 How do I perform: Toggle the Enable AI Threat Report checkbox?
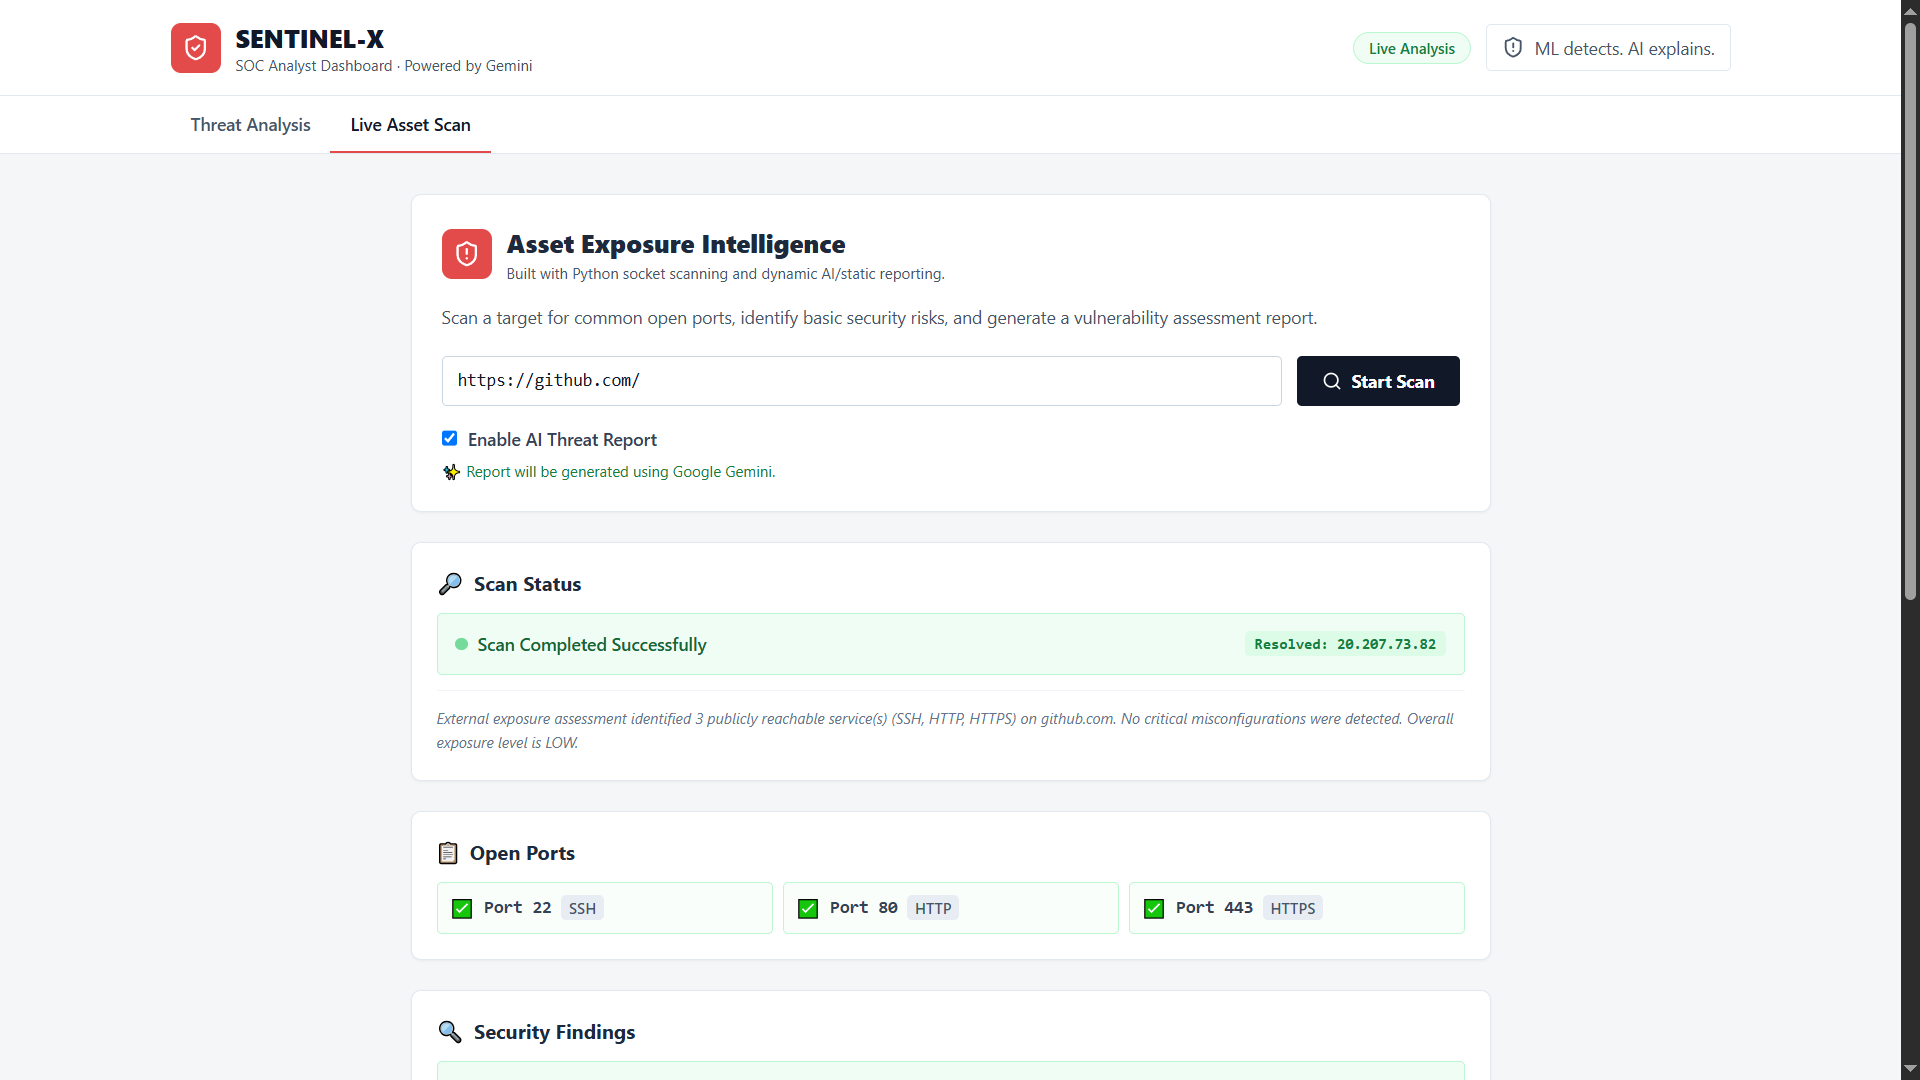coord(450,438)
